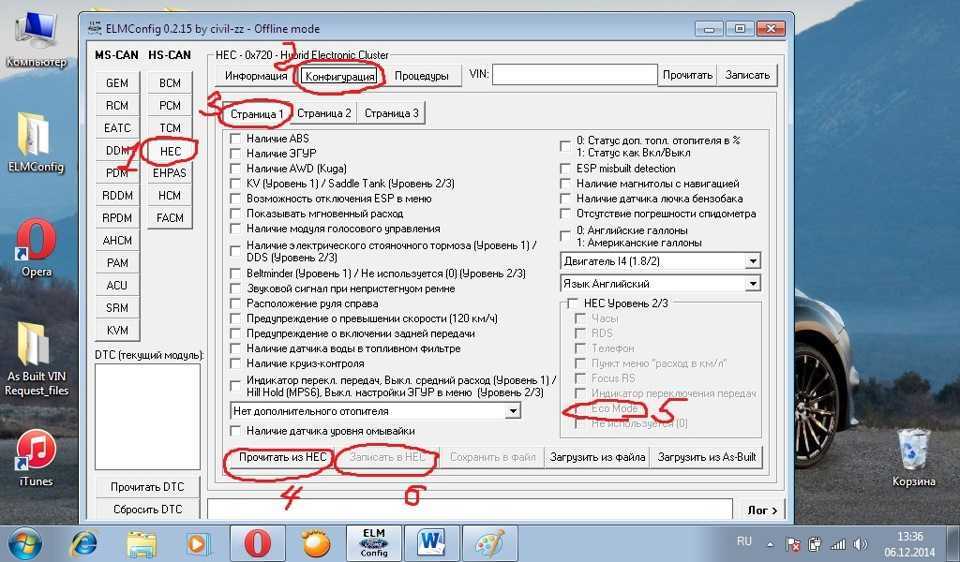The width and height of the screenshot is (960, 562).
Task: Click Сбросить DTC button
Action: coord(148,509)
